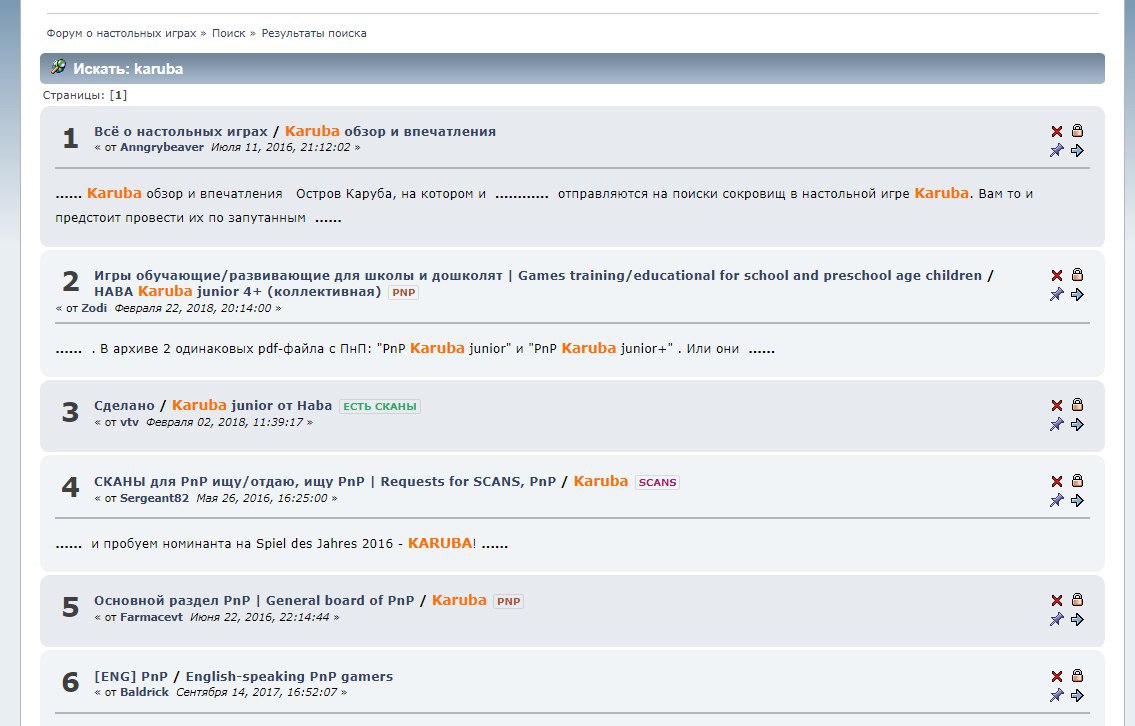Image resolution: width=1135 pixels, height=726 pixels.
Task: Open topic 'Karuba обзор и впечатления'
Action: pyautogui.click(x=390, y=132)
